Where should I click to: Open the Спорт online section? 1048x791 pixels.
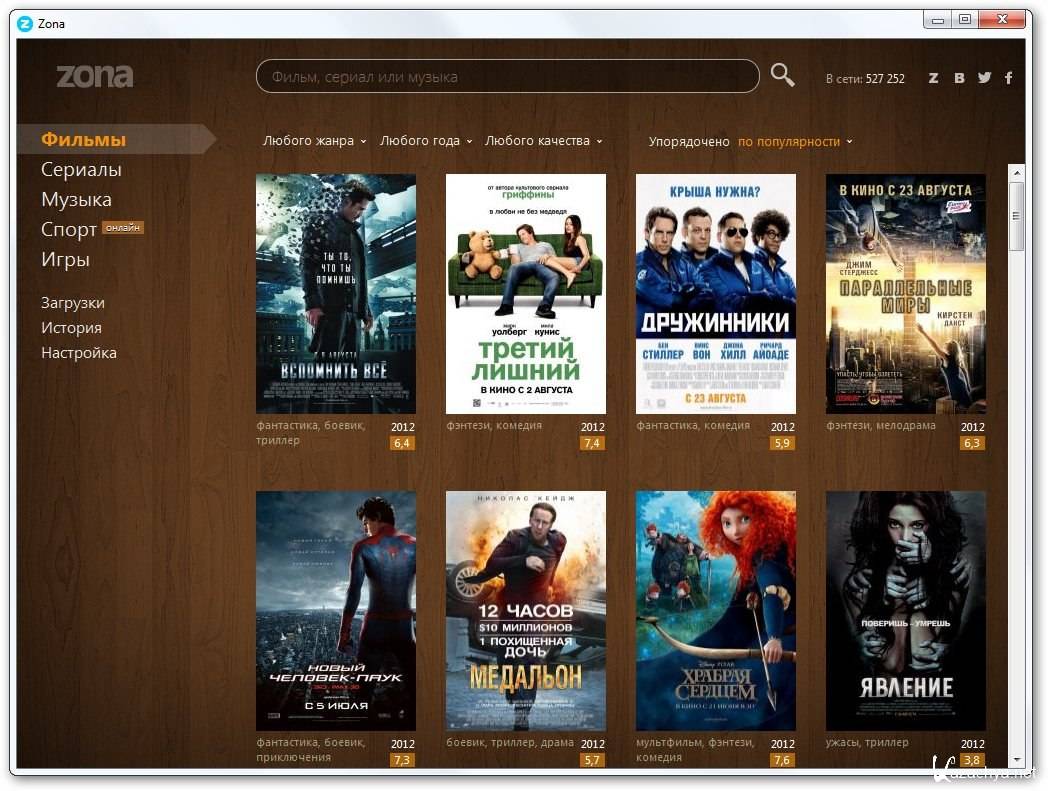(x=69, y=230)
